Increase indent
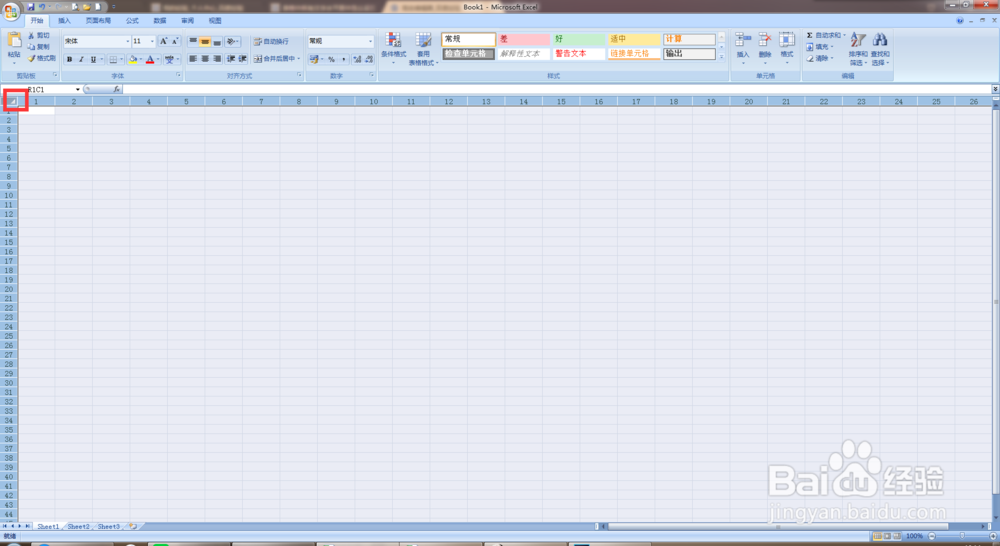1000x546 pixels. pyautogui.click(x=243, y=59)
